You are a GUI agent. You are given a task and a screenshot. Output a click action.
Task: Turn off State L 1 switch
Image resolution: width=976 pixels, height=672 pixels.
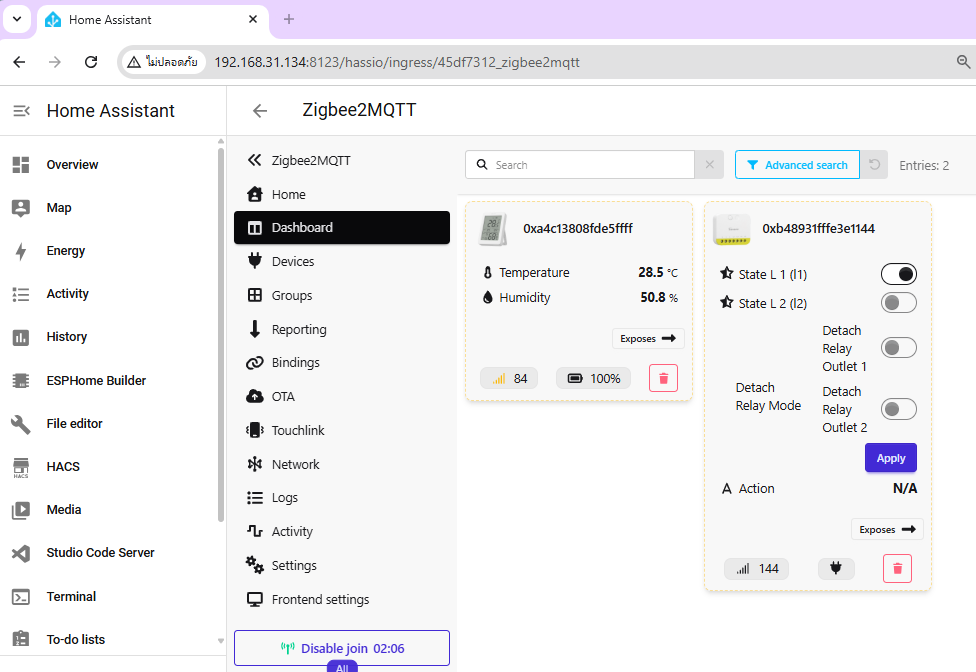pos(898,274)
